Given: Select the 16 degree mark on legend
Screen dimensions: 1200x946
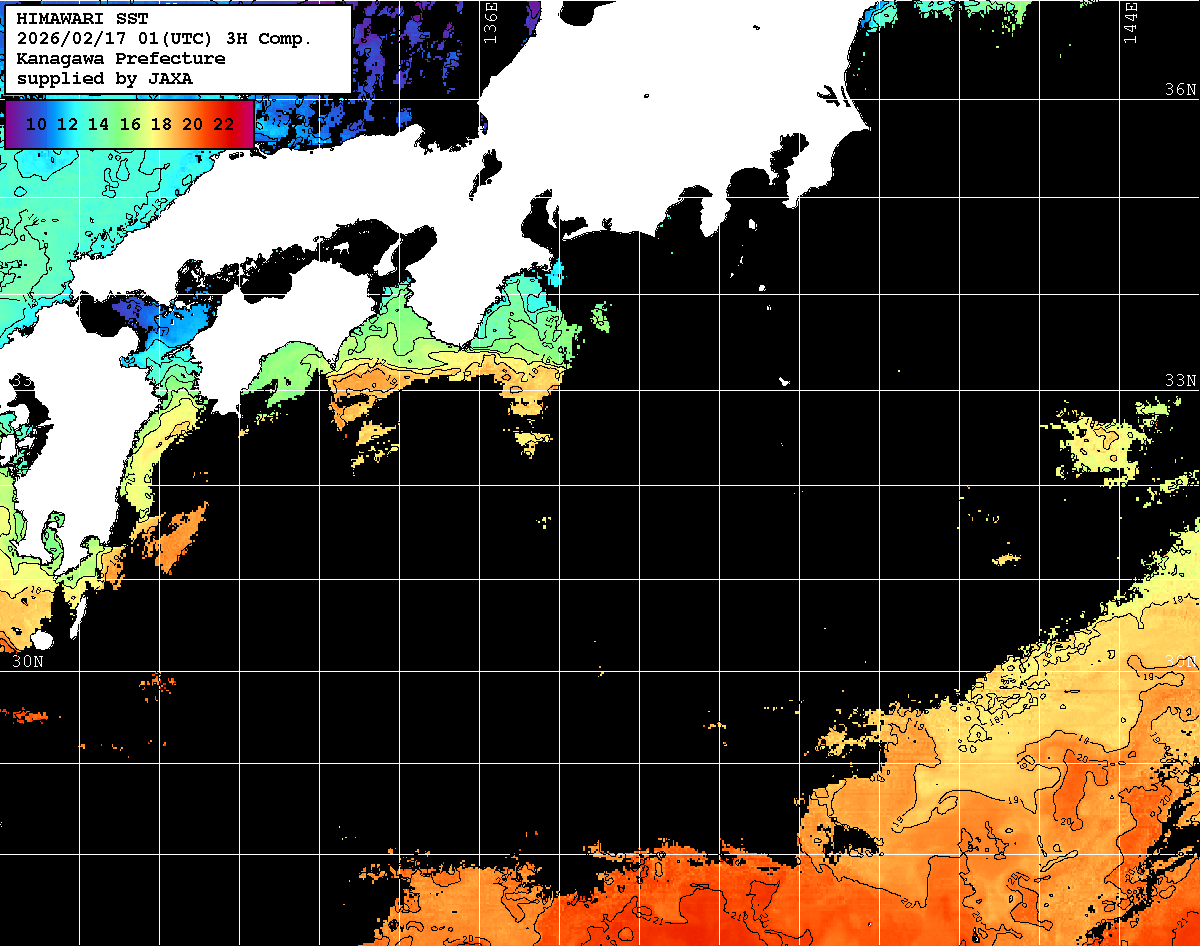Looking at the screenshot, I should 130,124.
